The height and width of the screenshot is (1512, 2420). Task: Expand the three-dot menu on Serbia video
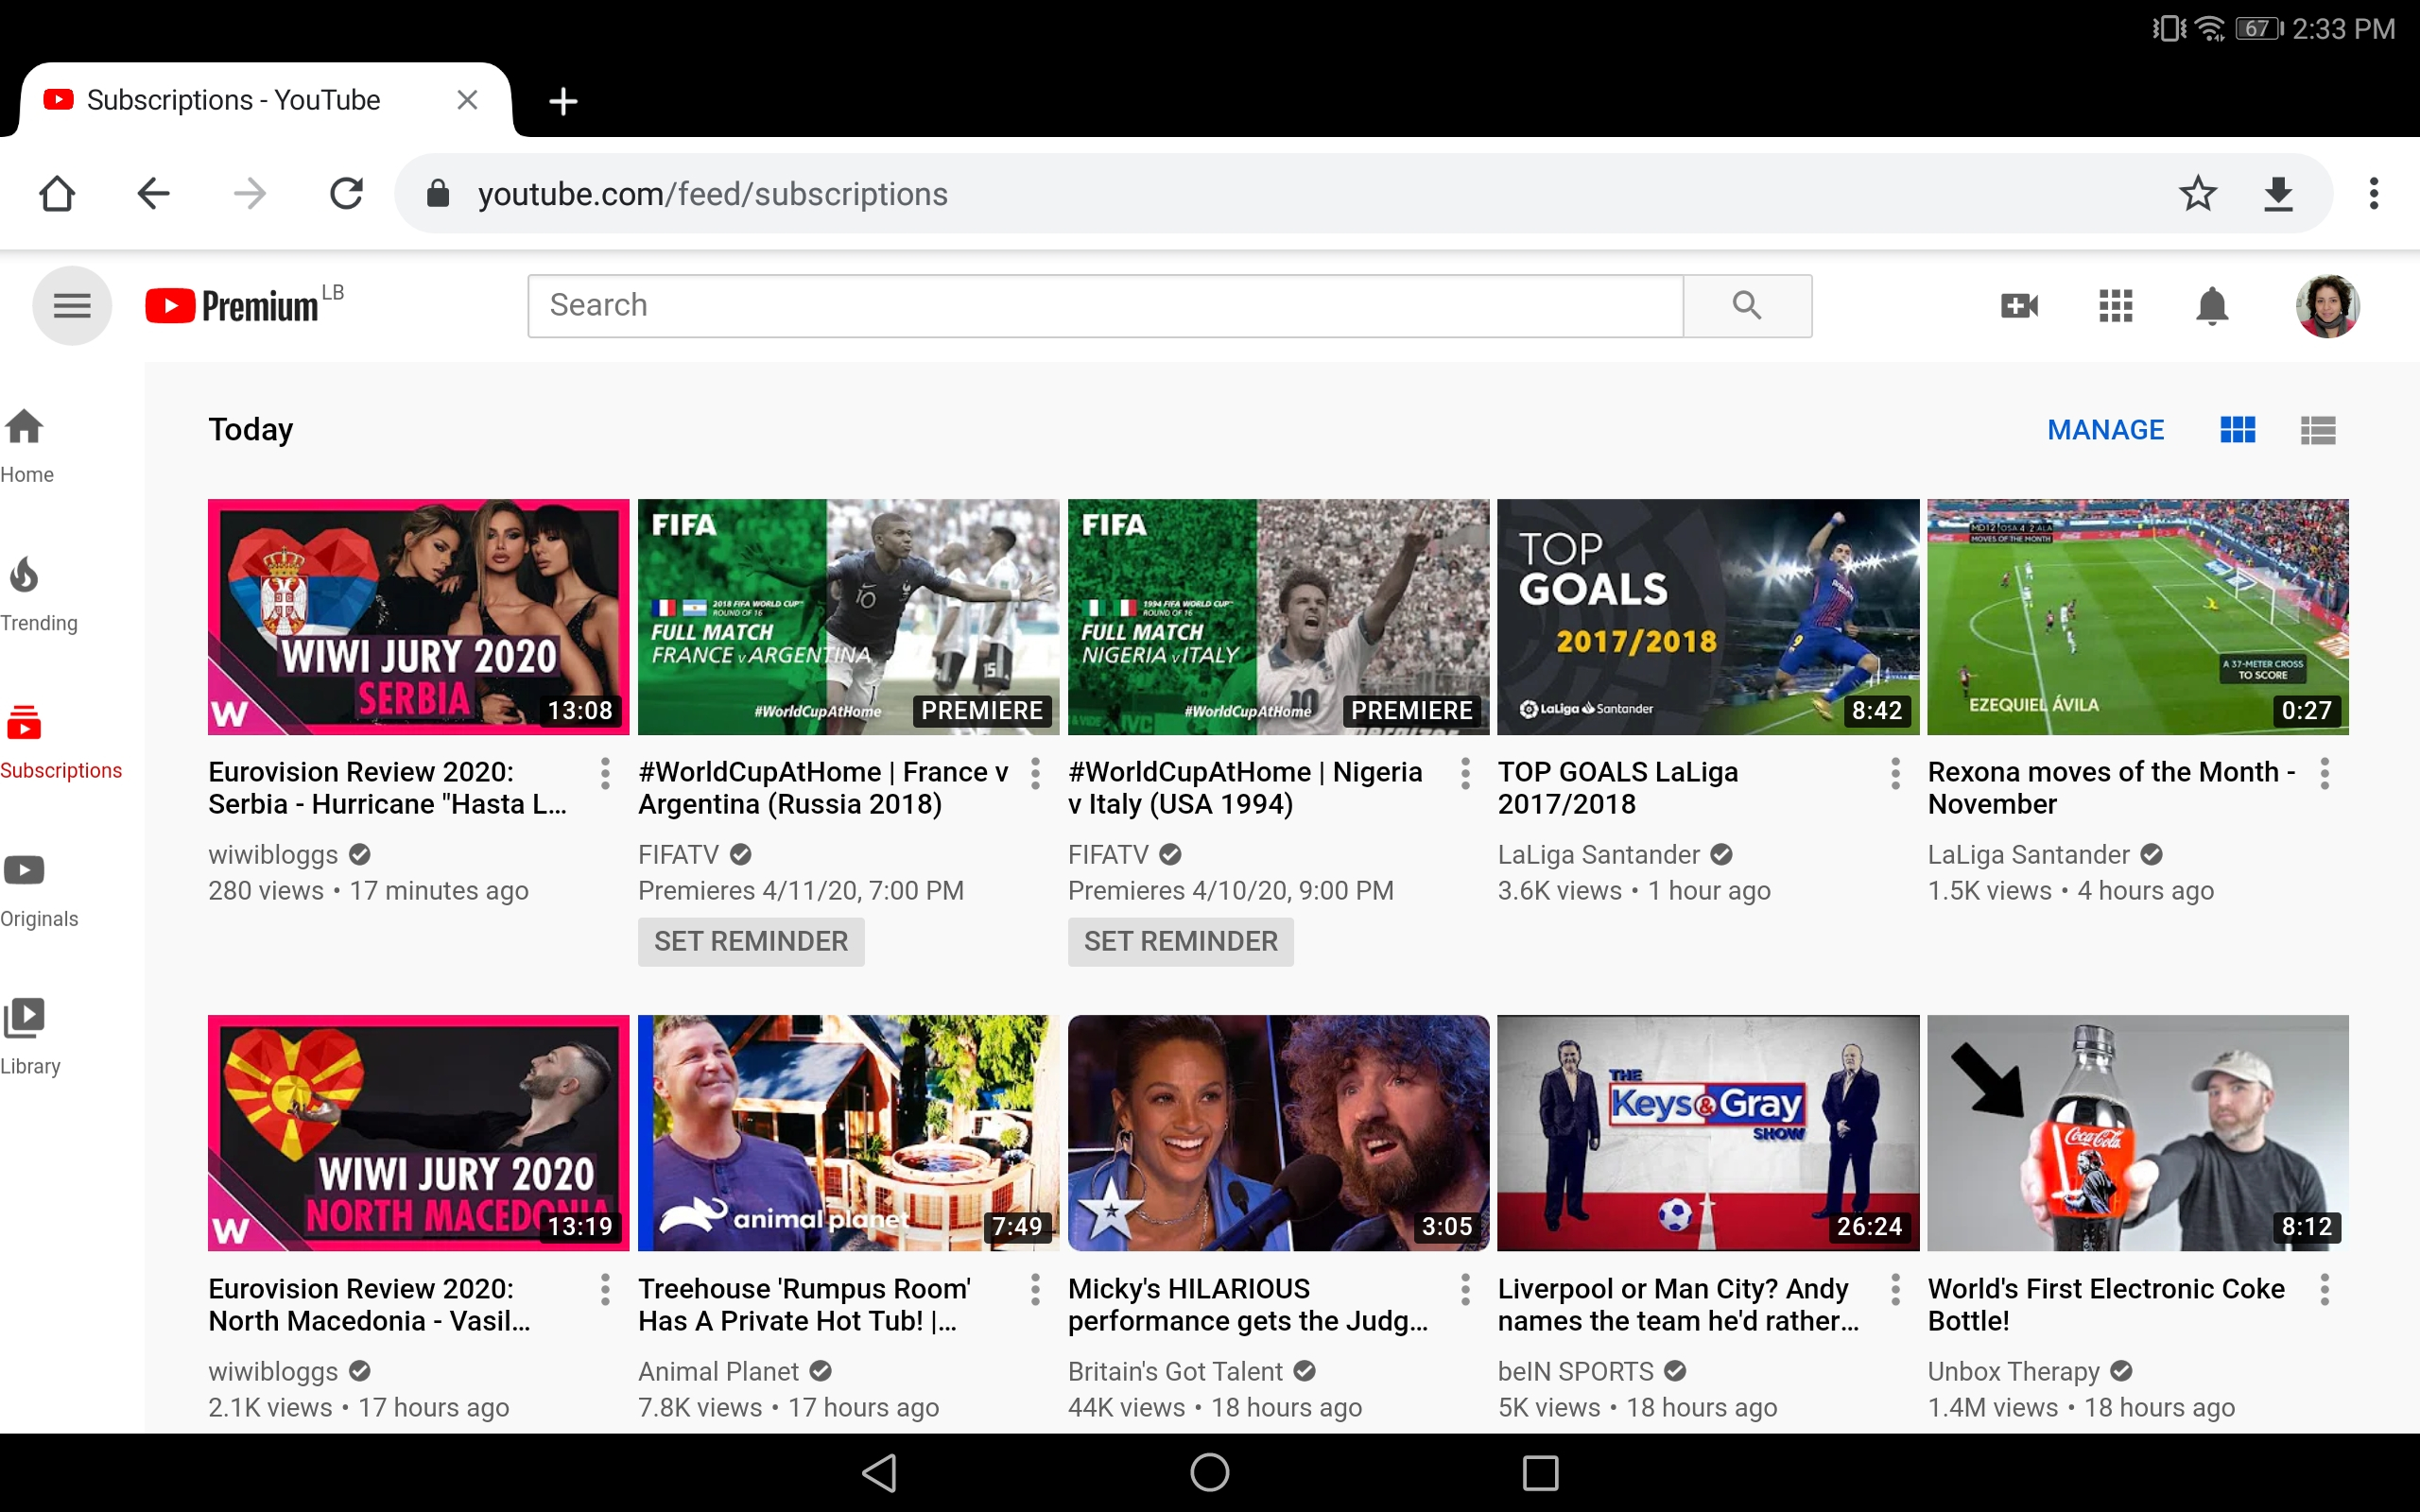[605, 772]
